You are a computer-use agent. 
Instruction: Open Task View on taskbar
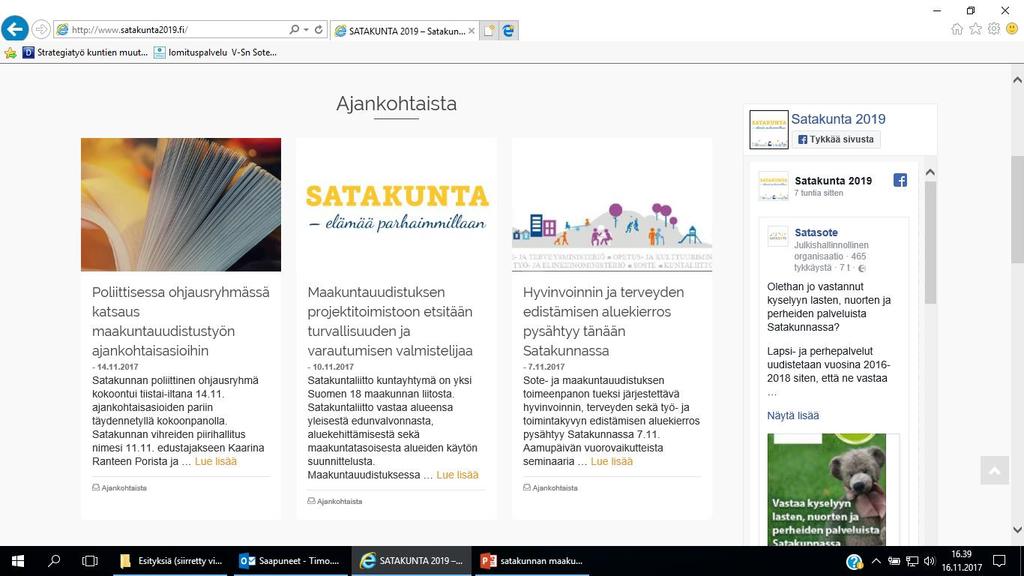(89, 561)
